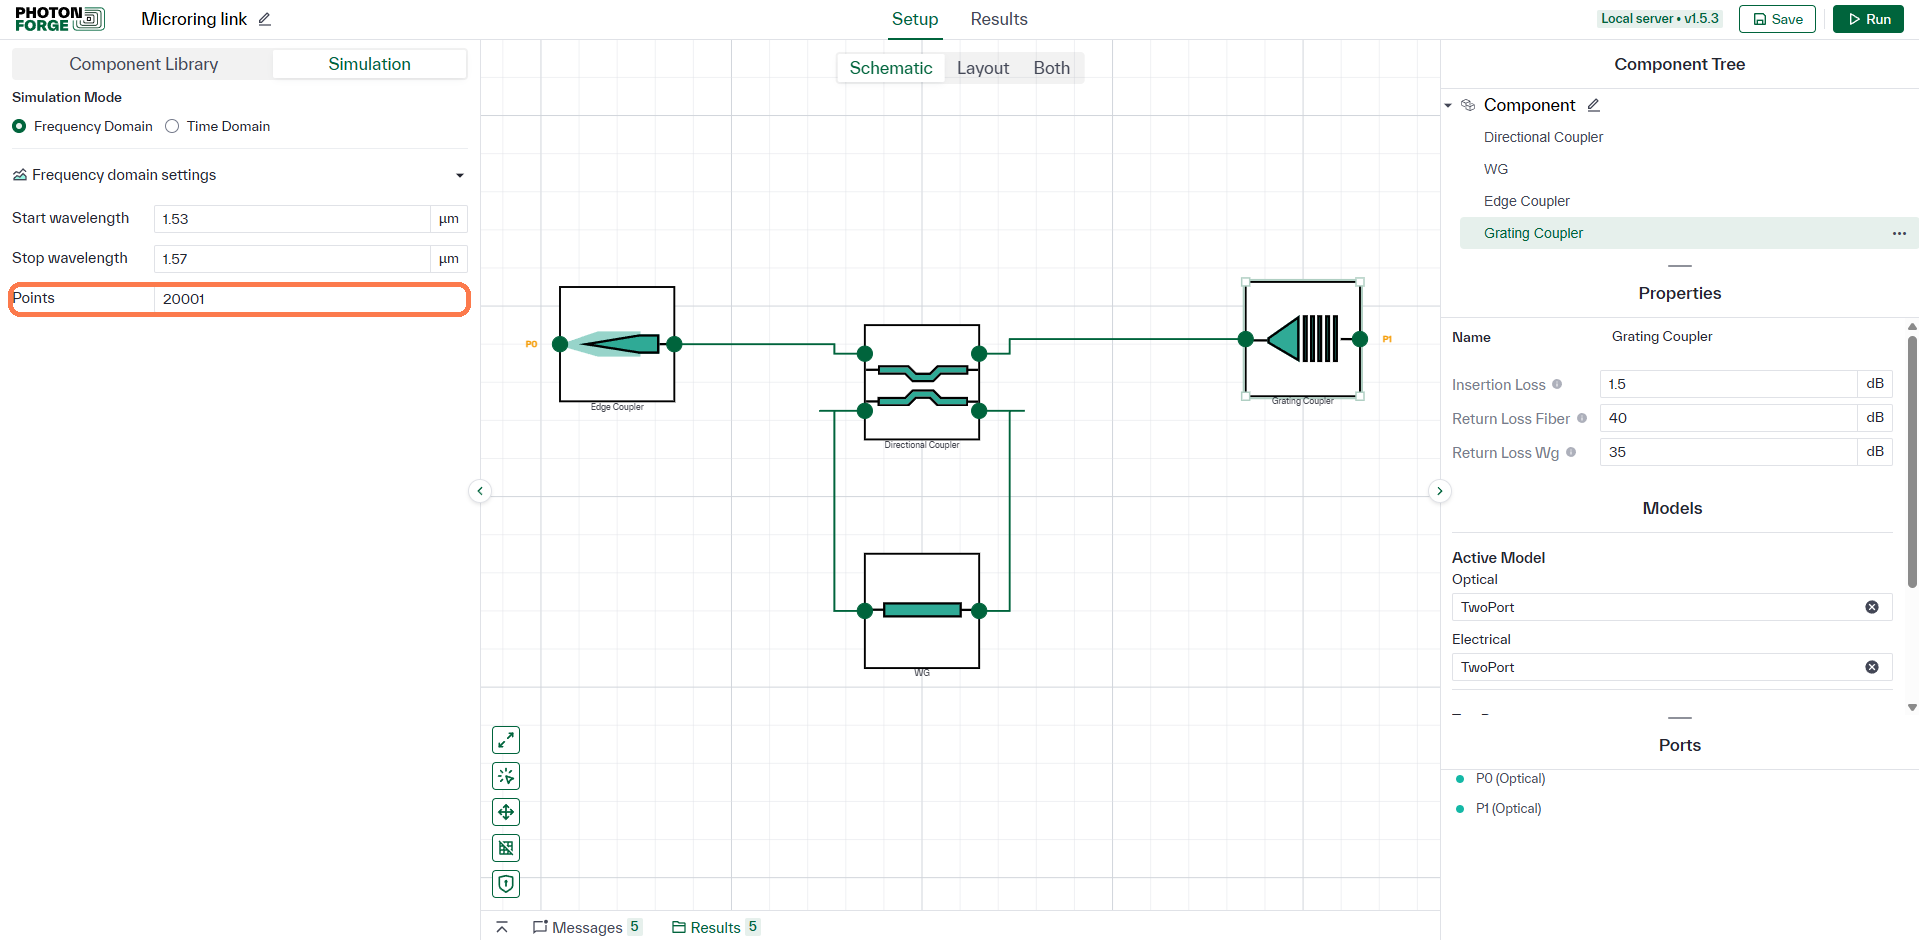Screen dimensions: 1919x940
Task: Click the Insertion Loss info icon
Action: coord(1557,384)
